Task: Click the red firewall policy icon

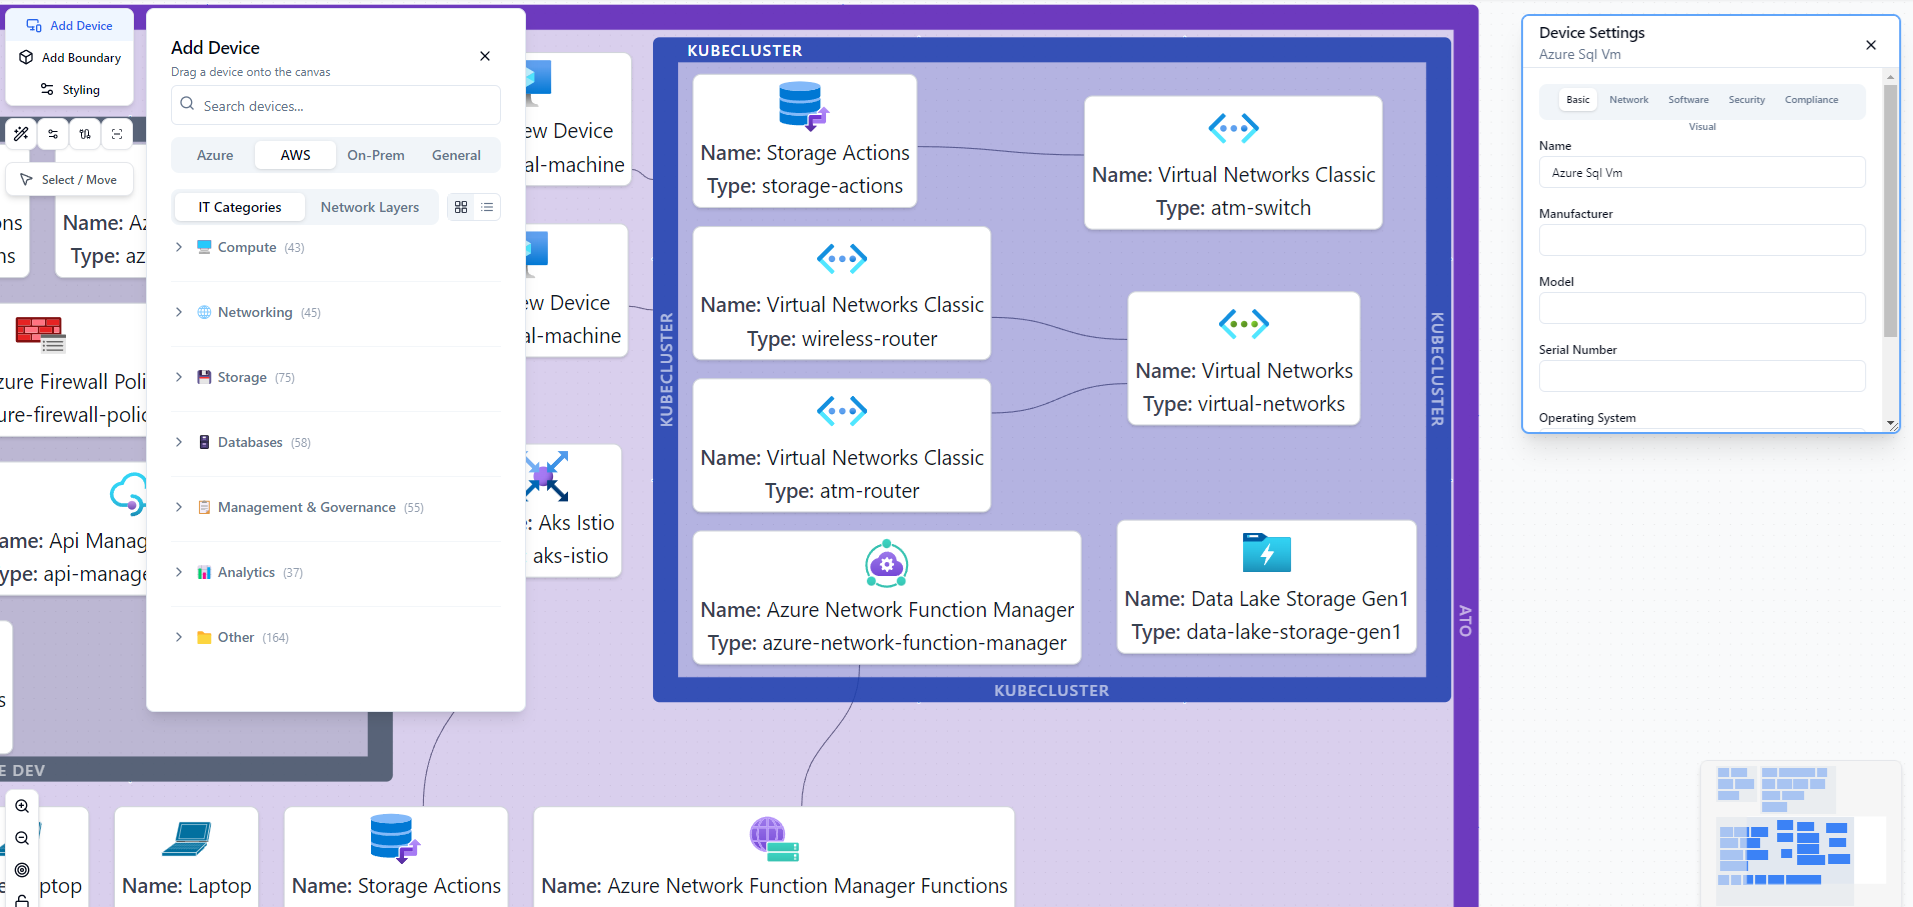Action: pyautogui.click(x=41, y=335)
